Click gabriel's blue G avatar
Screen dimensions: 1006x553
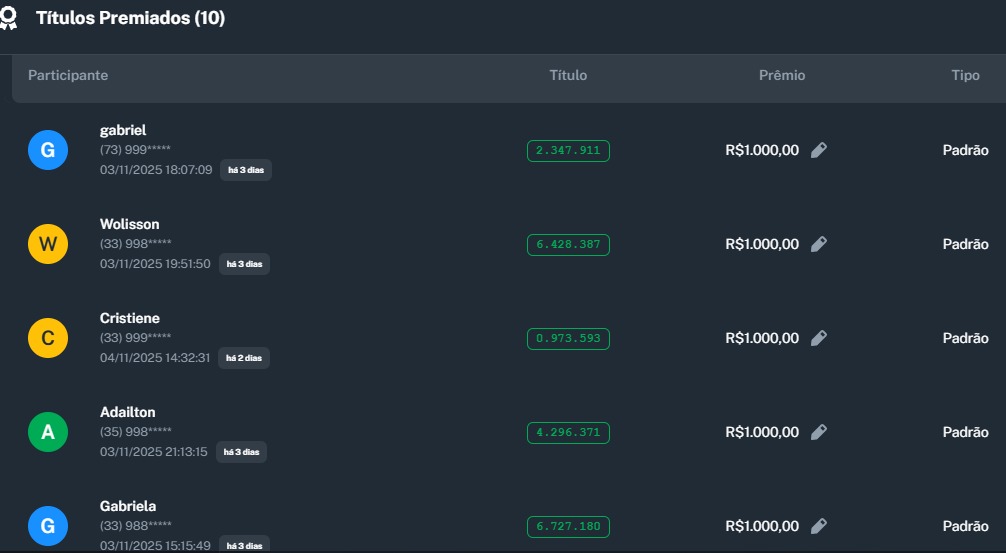(48, 151)
